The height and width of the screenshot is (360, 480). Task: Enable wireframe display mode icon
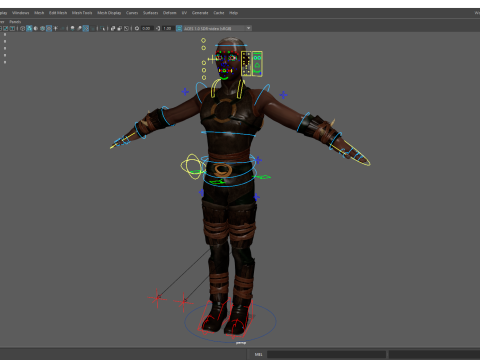[23, 28]
